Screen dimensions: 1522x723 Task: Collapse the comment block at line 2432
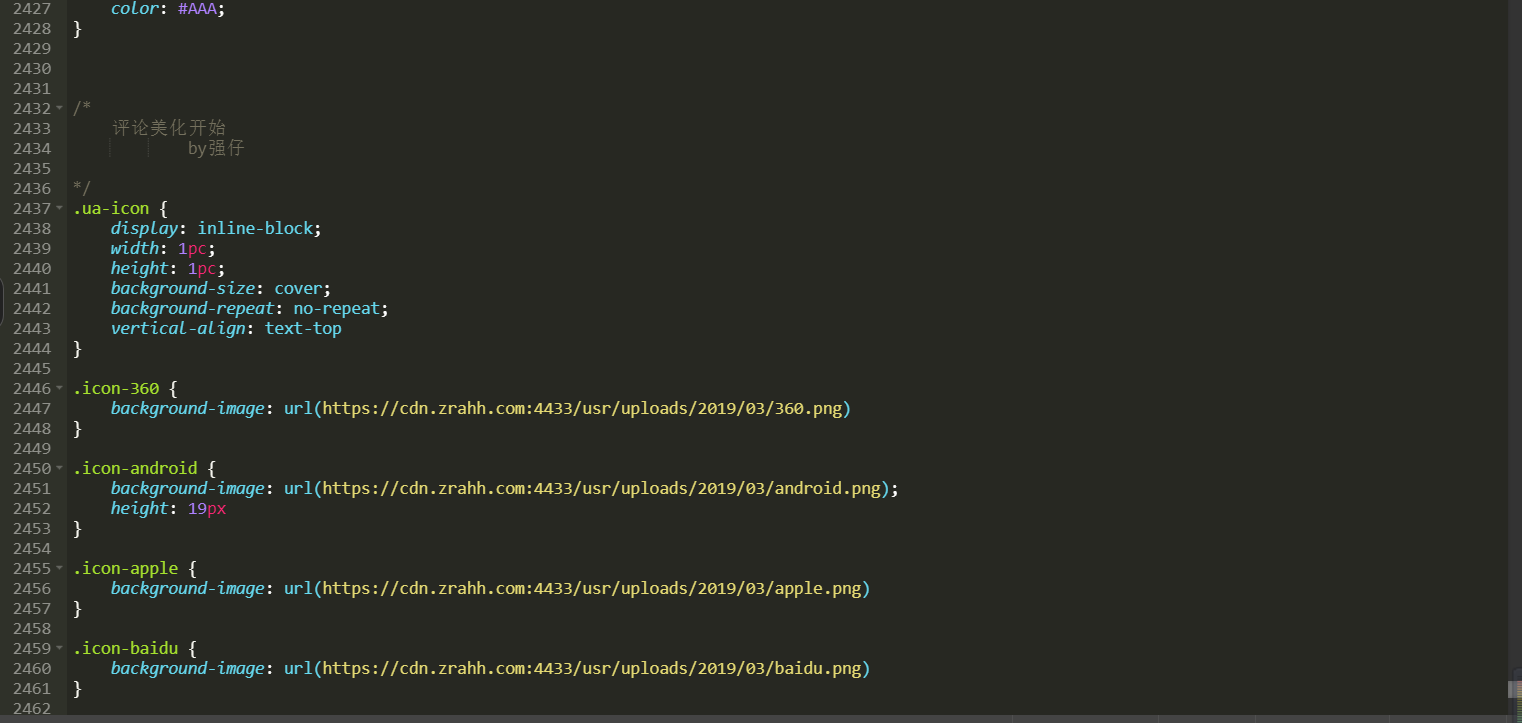(x=60, y=108)
